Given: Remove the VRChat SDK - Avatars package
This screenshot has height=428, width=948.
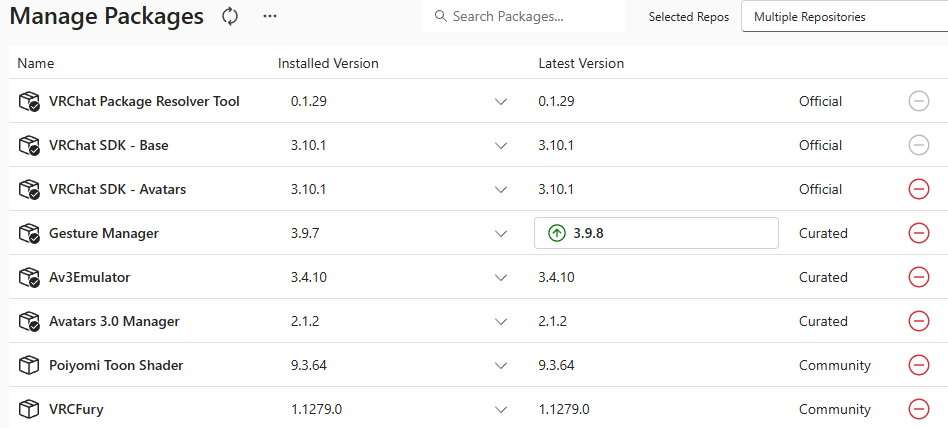Looking at the screenshot, I should coord(918,189).
